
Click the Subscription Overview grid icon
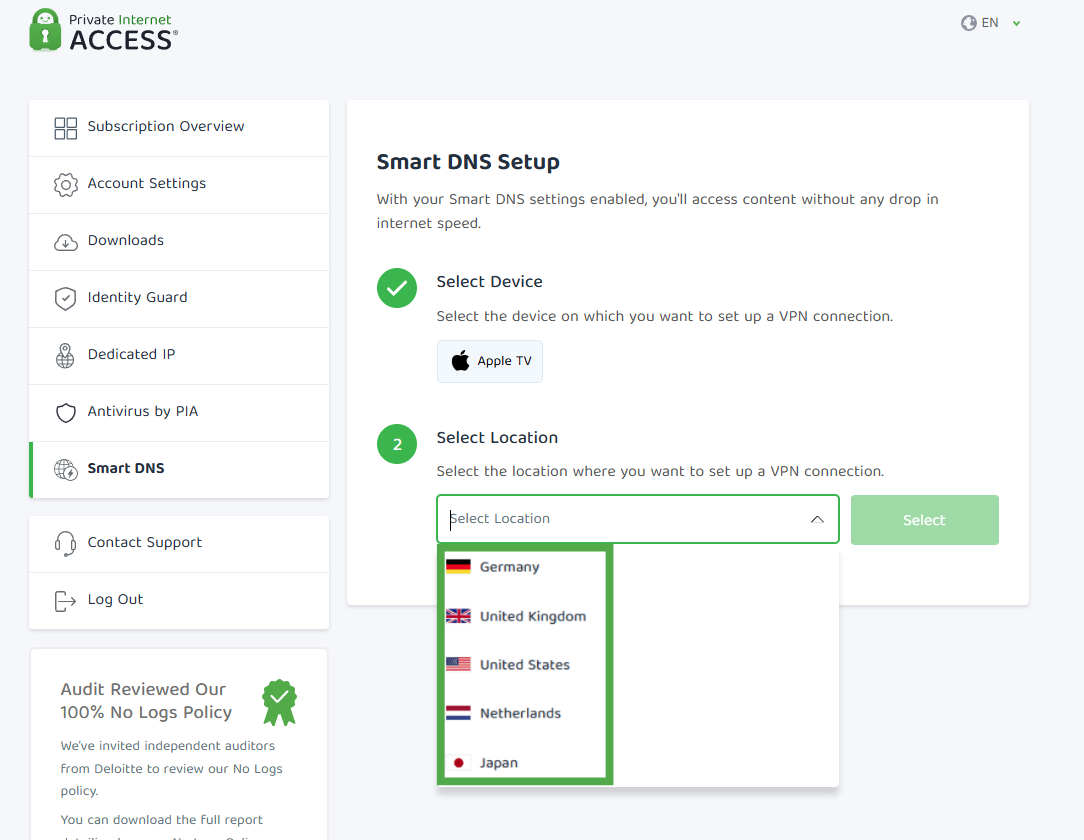tap(66, 128)
